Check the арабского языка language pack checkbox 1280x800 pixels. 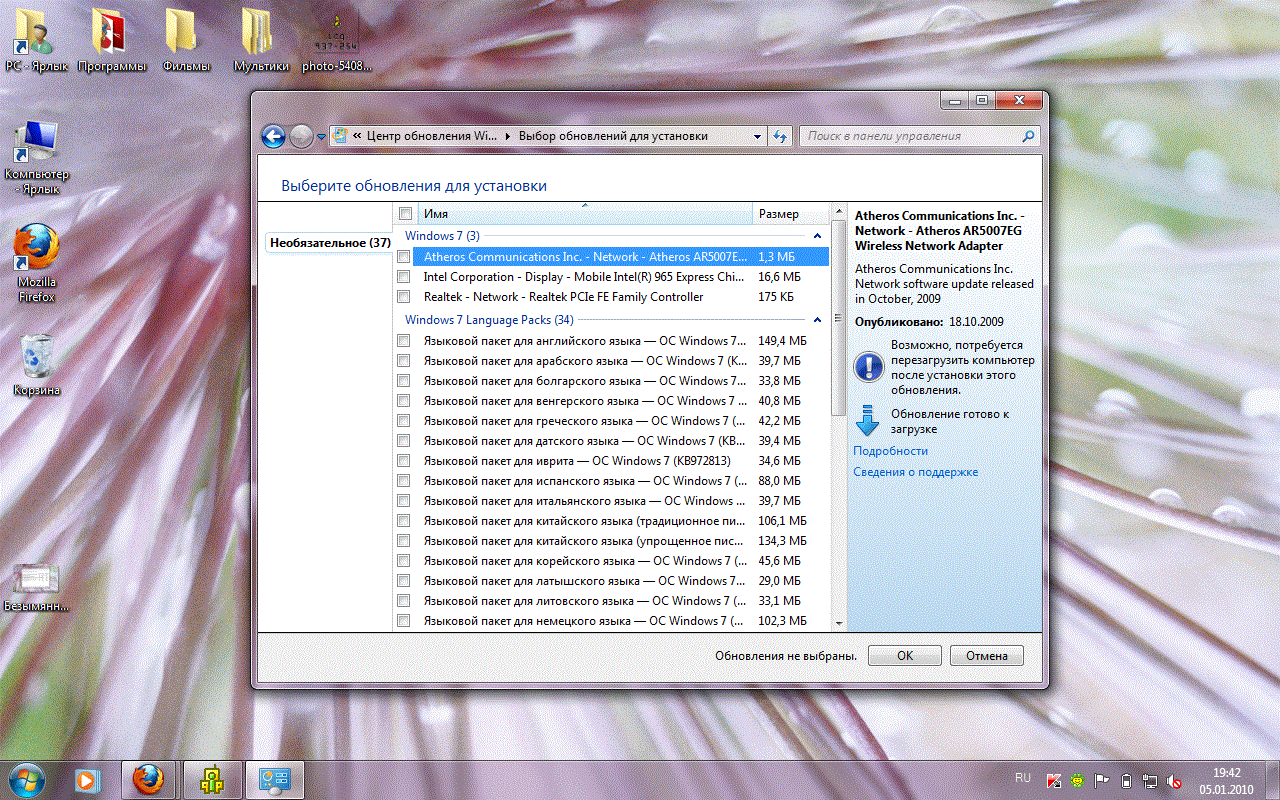403,361
